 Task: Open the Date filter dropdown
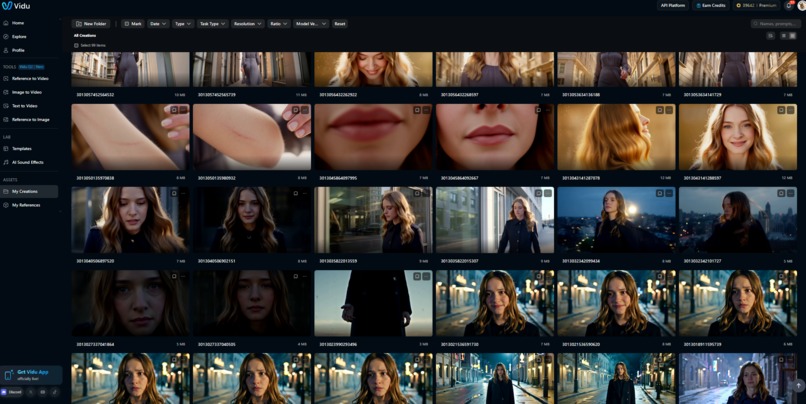tap(158, 24)
